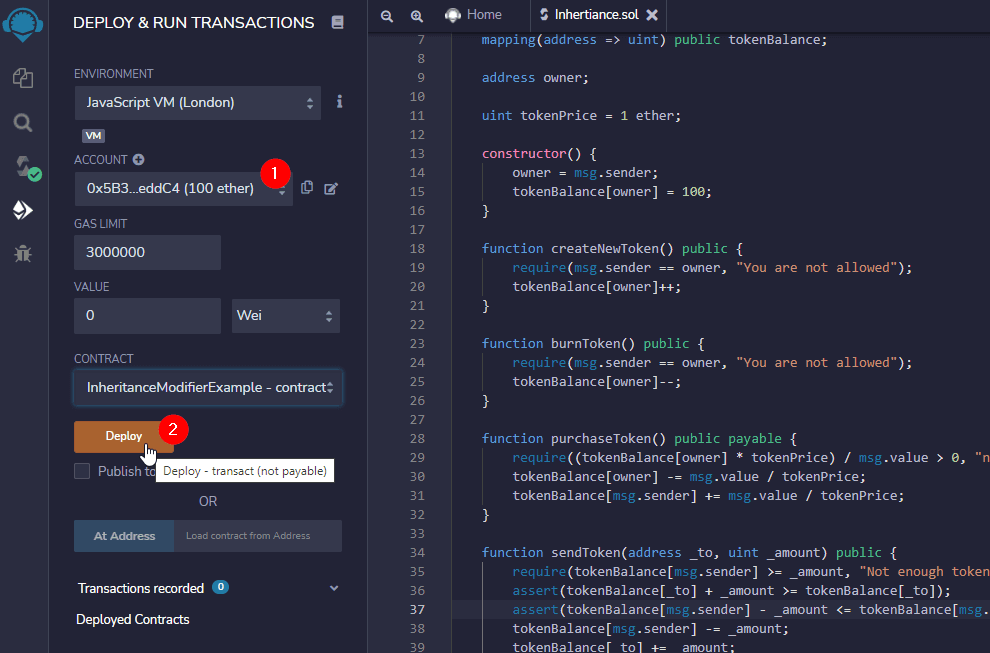Open the Environment JavaScript VM dropdown
The height and width of the screenshot is (653, 990).
(198, 103)
